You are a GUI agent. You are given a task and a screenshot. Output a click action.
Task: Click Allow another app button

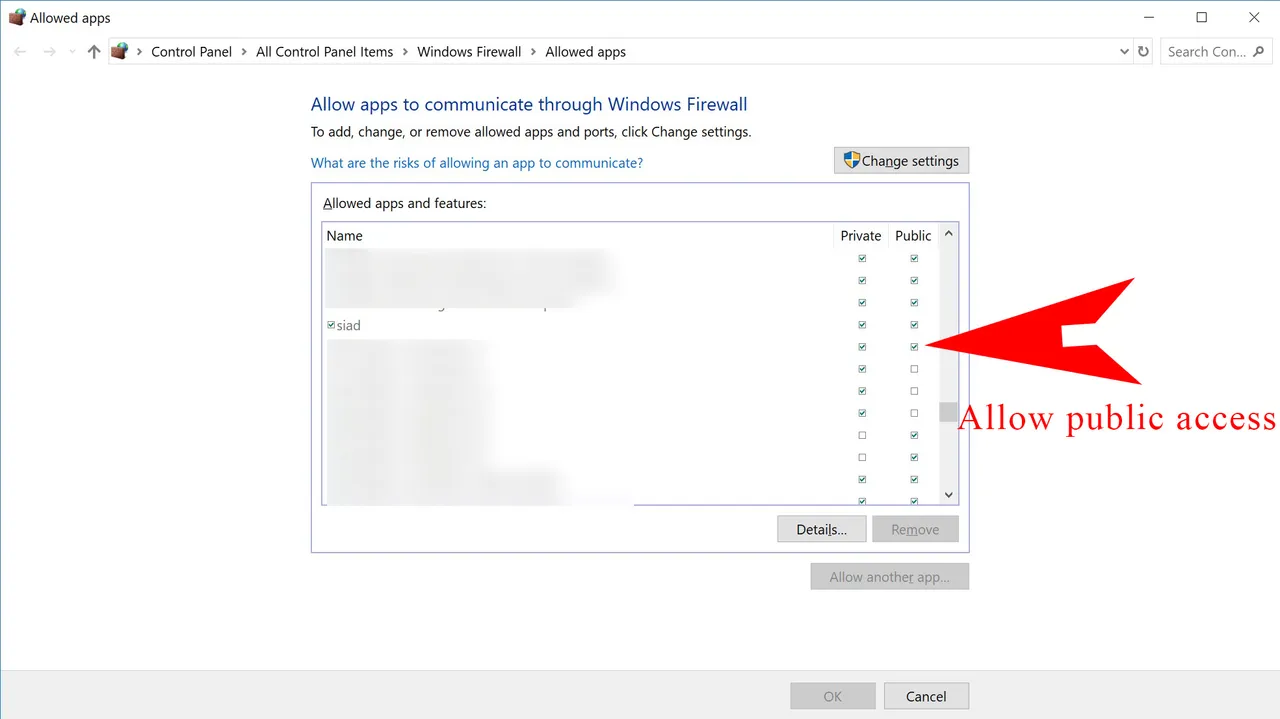890,577
